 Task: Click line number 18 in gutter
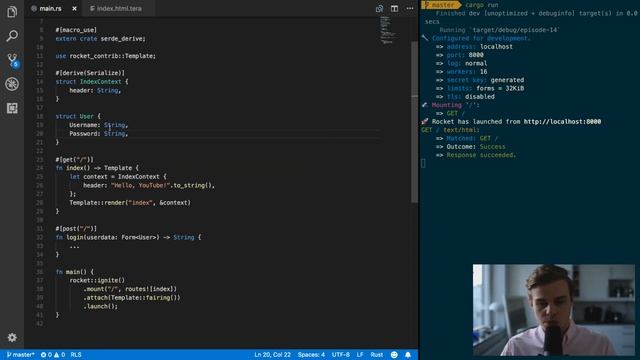pos(40,116)
